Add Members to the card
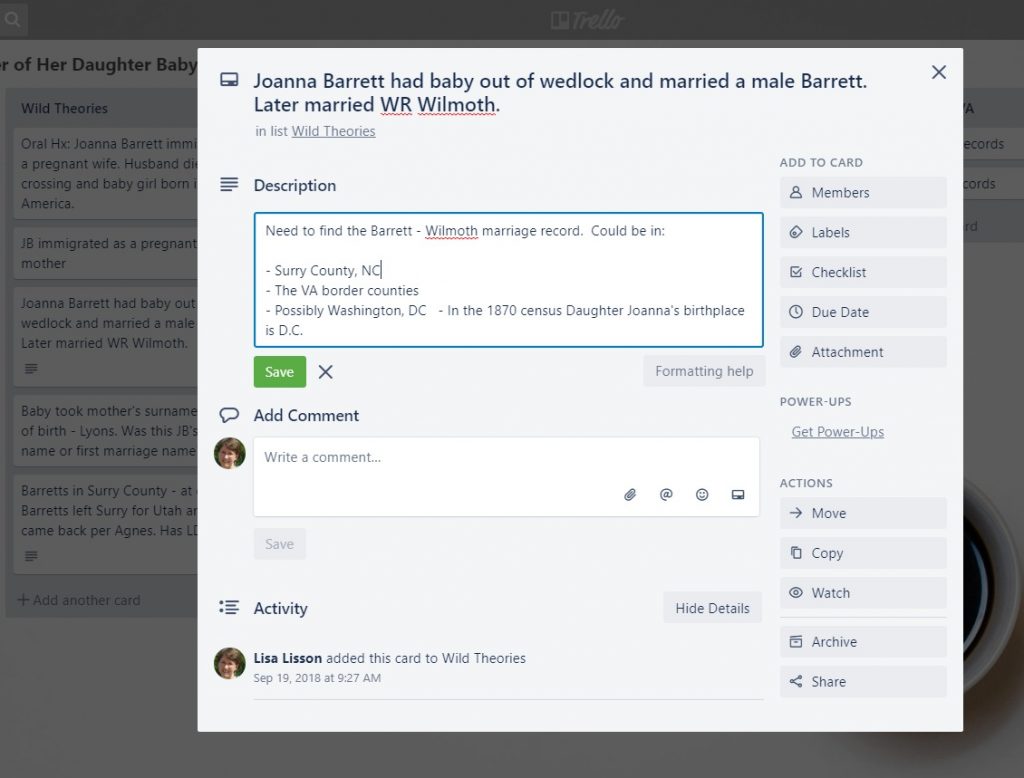The width and height of the screenshot is (1024, 778). coord(863,193)
